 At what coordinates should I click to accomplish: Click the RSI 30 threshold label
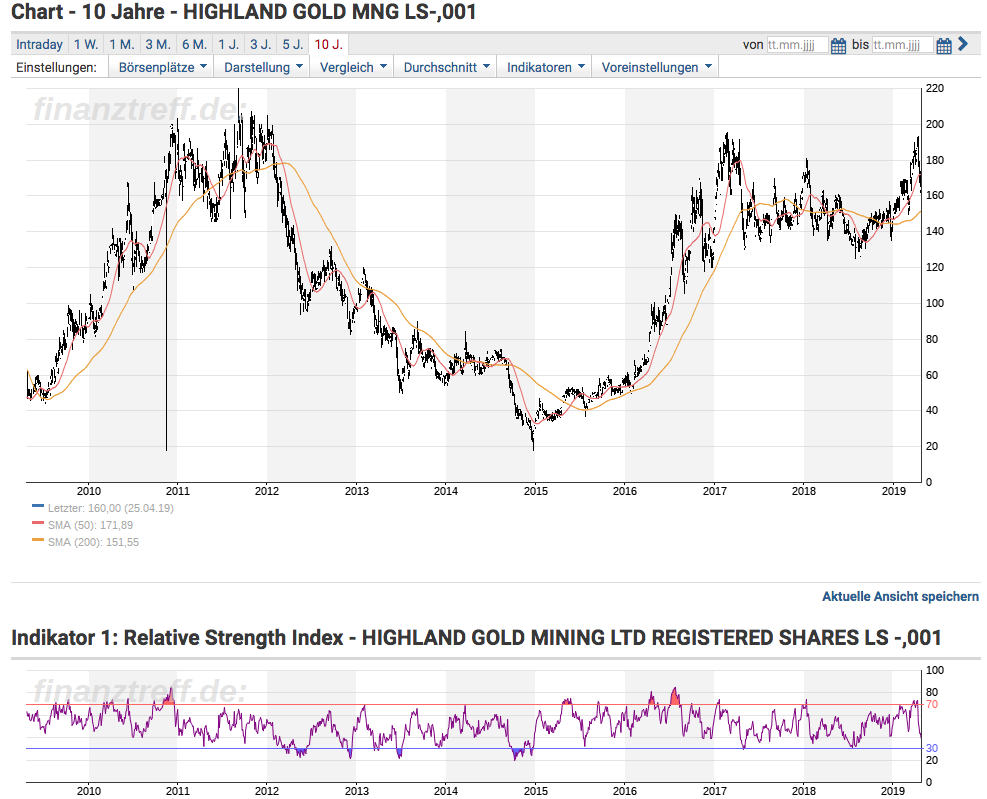point(932,748)
